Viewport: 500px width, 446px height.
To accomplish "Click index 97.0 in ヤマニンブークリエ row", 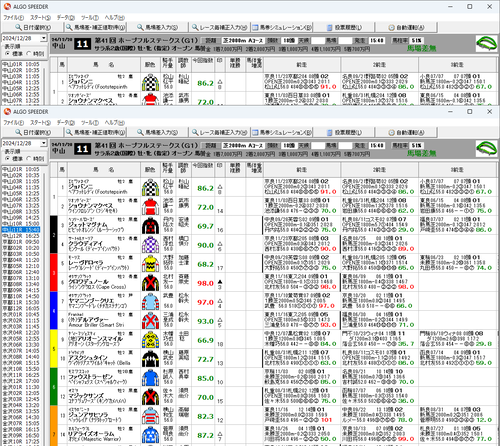I will pos(205,302).
